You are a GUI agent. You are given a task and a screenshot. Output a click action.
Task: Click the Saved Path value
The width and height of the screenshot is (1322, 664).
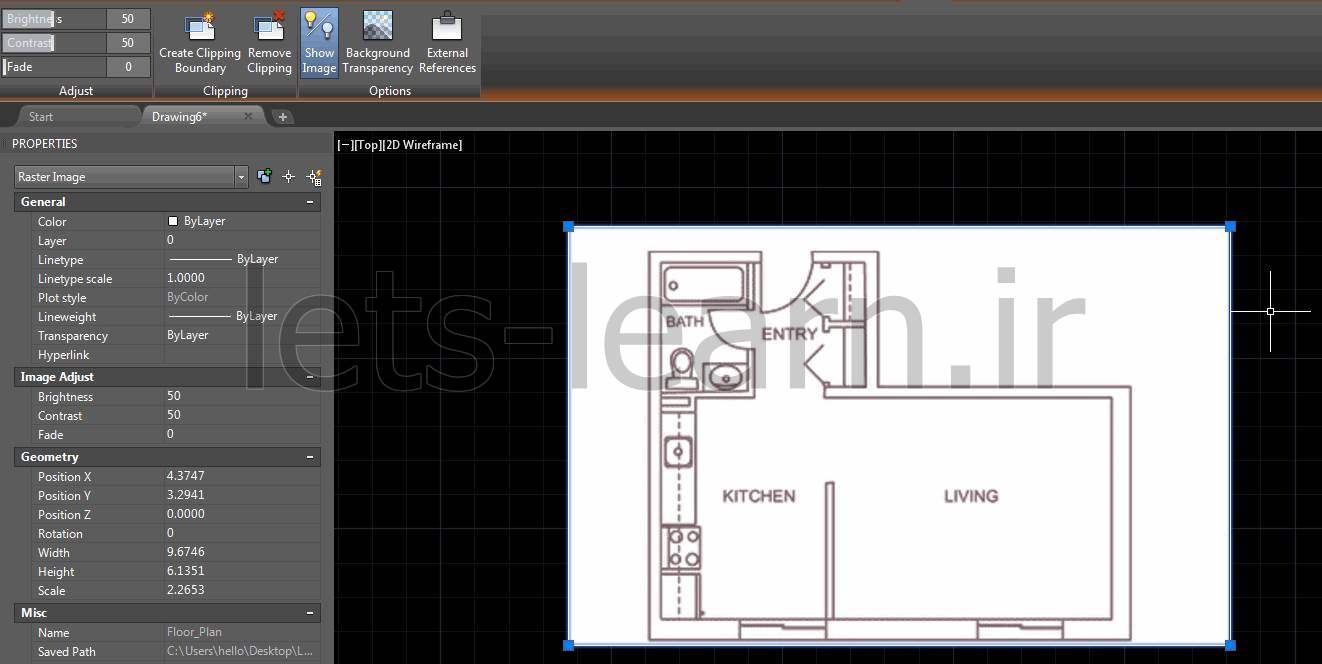tap(242, 651)
